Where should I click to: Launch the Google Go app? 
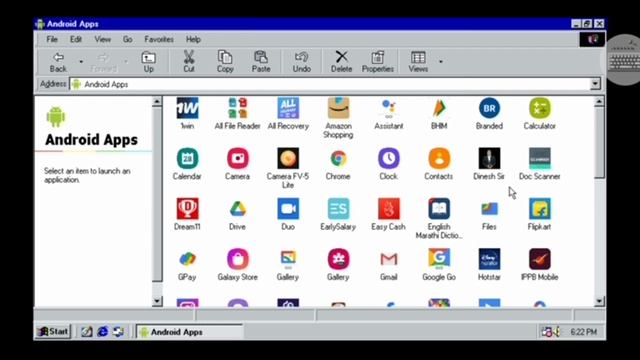point(439,259)
